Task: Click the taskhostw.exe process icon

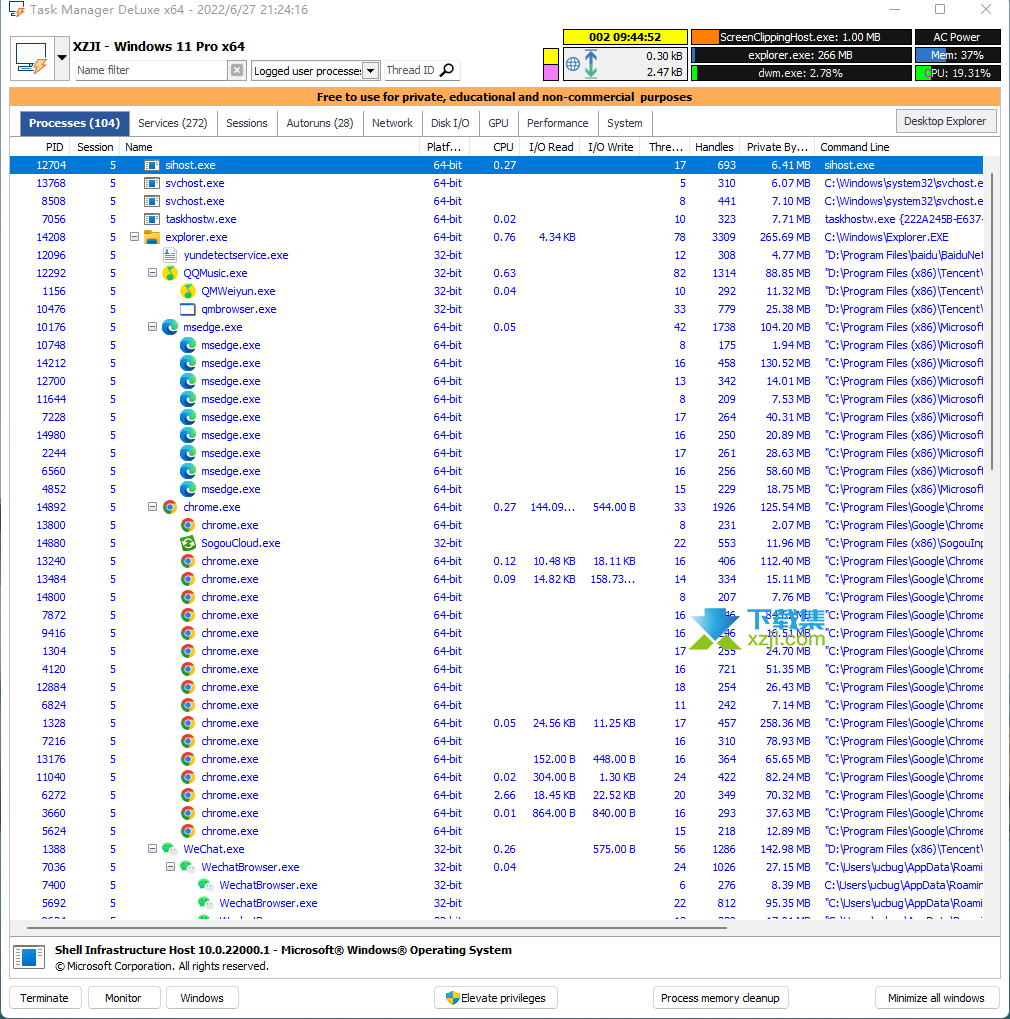Action: [x=151, y=219]
